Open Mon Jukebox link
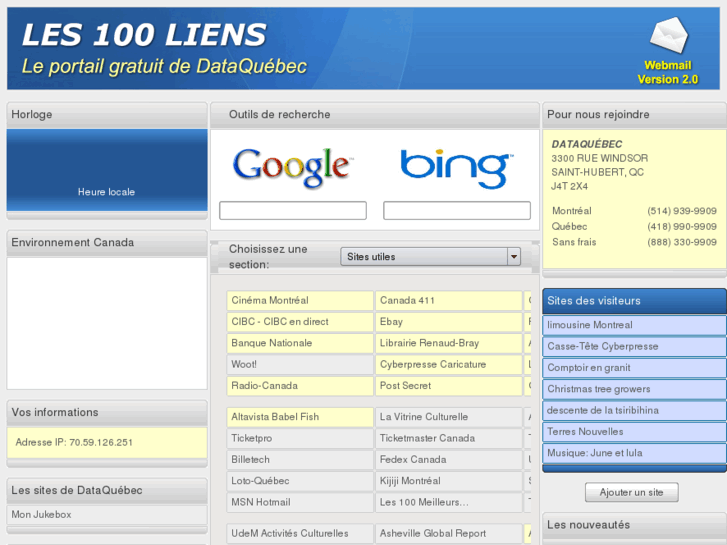The image size is (727, 545). pyautogui.click(x=42, y=515)
